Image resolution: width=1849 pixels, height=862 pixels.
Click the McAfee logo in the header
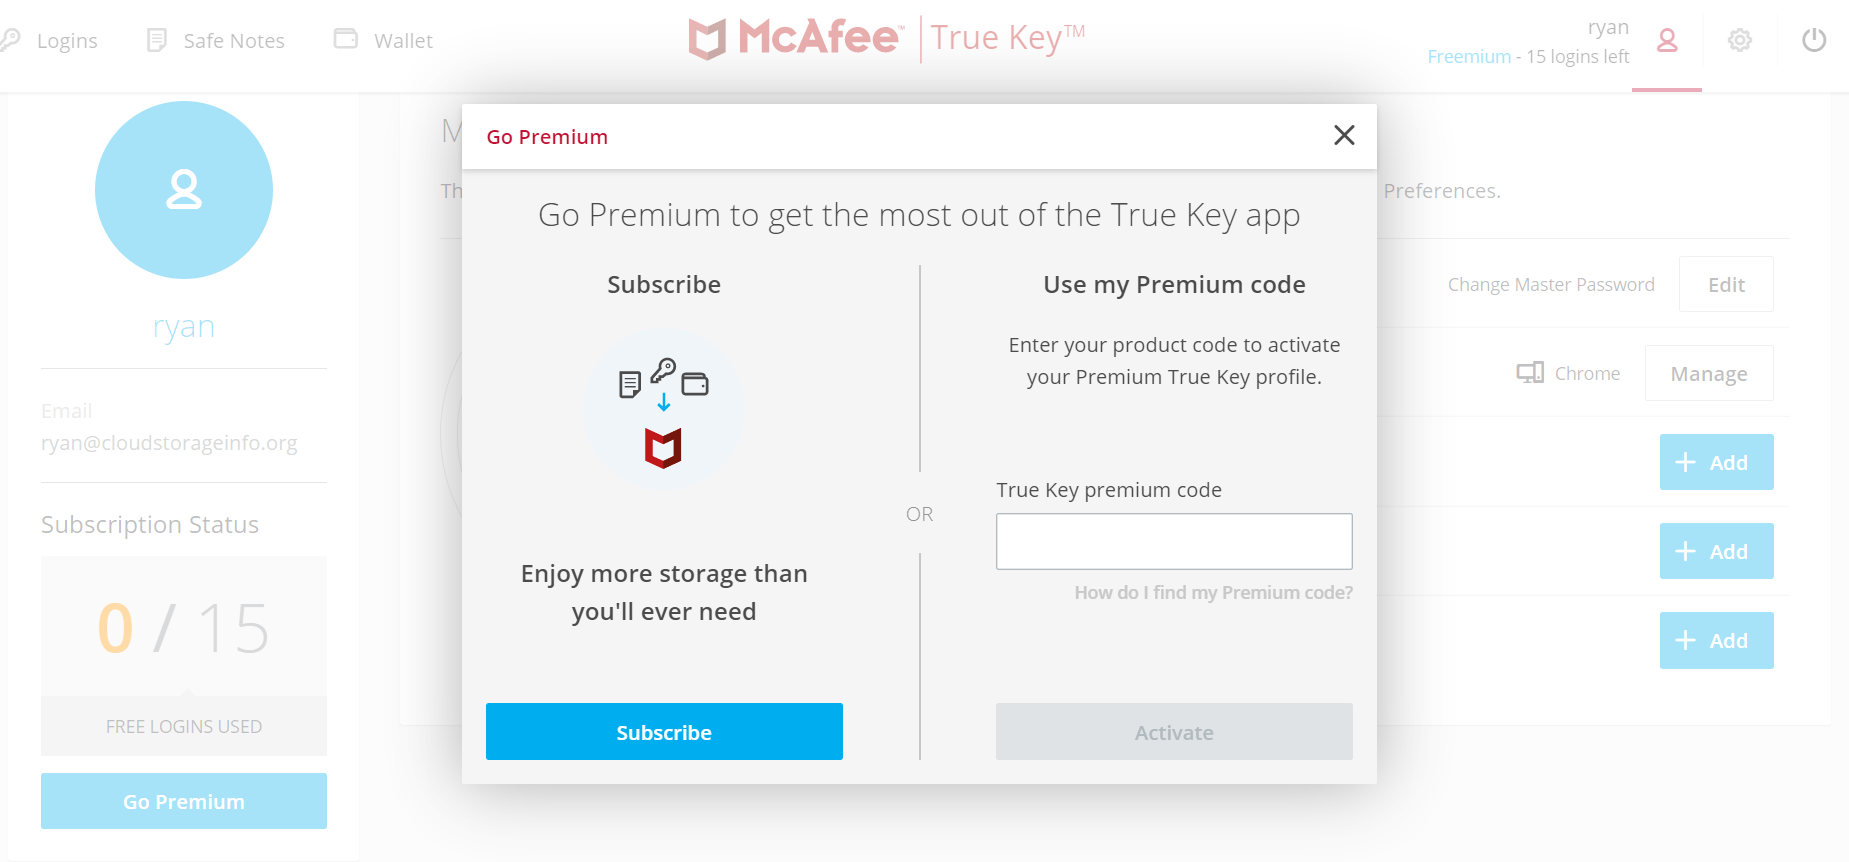click(x=795, y=38)
